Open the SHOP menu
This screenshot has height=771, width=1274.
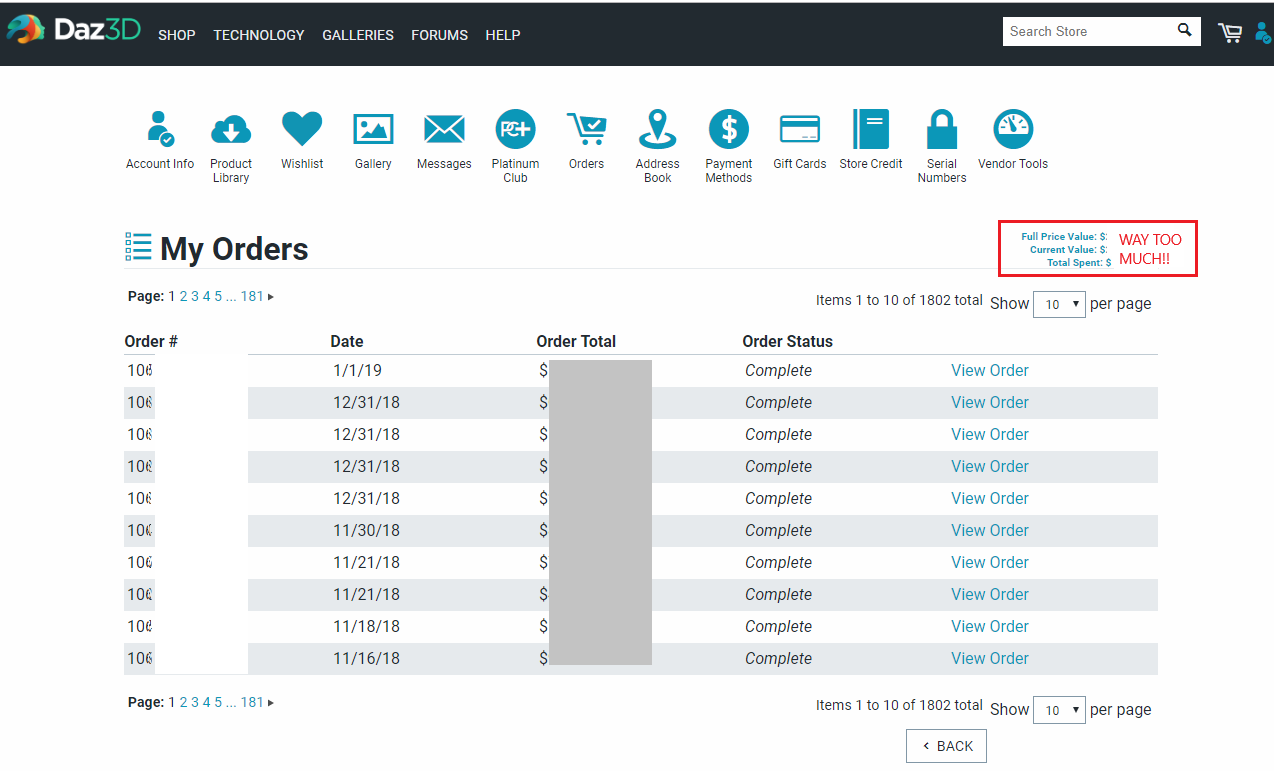point(177,35)
